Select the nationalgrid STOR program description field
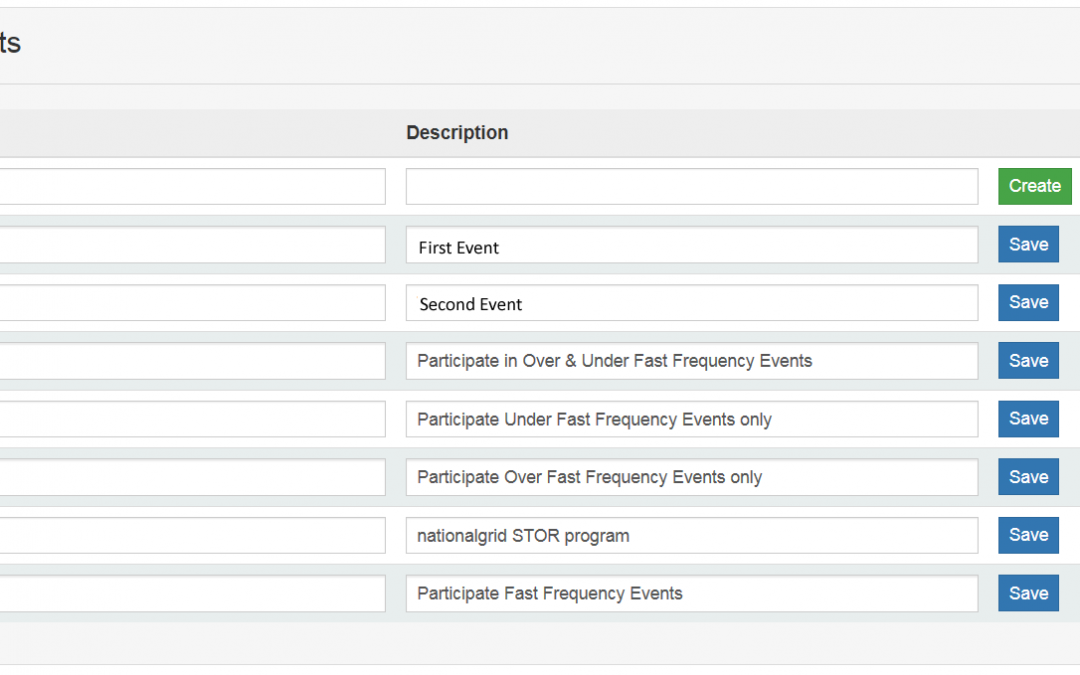1080x675 pixels. 691,535
